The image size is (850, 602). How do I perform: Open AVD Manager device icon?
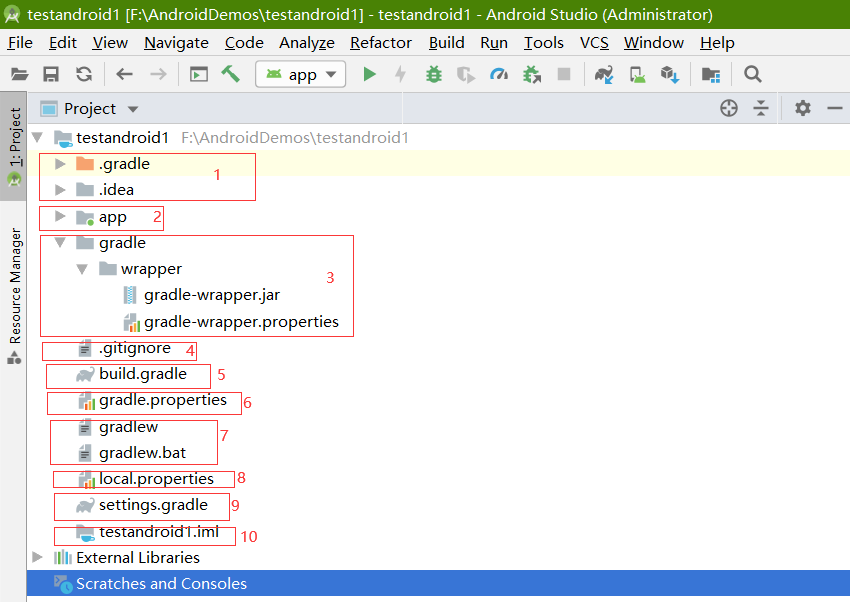click(638, 74)
